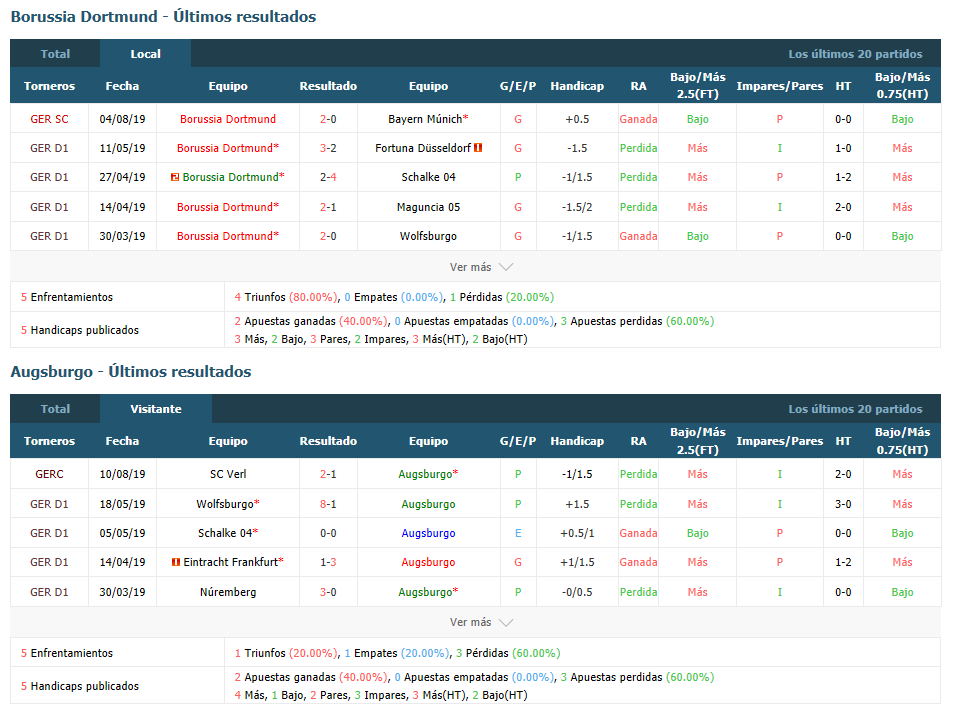Click the -0/0.5 handicap value
The image size is (953, 708).
pyautogui.click(x=577, y=592)
